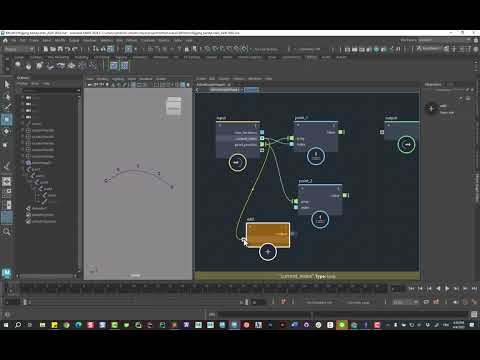Open the point_1 node options at top-right
The width and height of the screenshot is (480, 360).
[334, 125]
